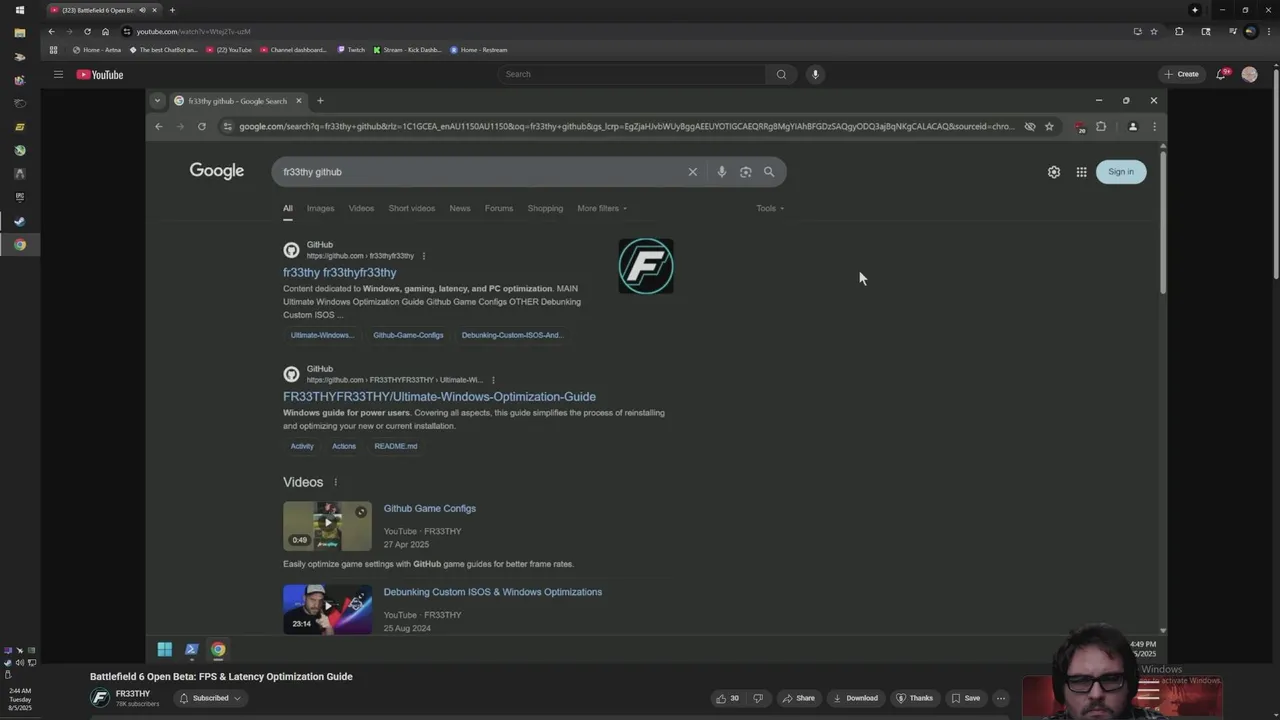1280x720 pixels.
Task: Open YouTube notifications bell
Action: (1221, 74)
